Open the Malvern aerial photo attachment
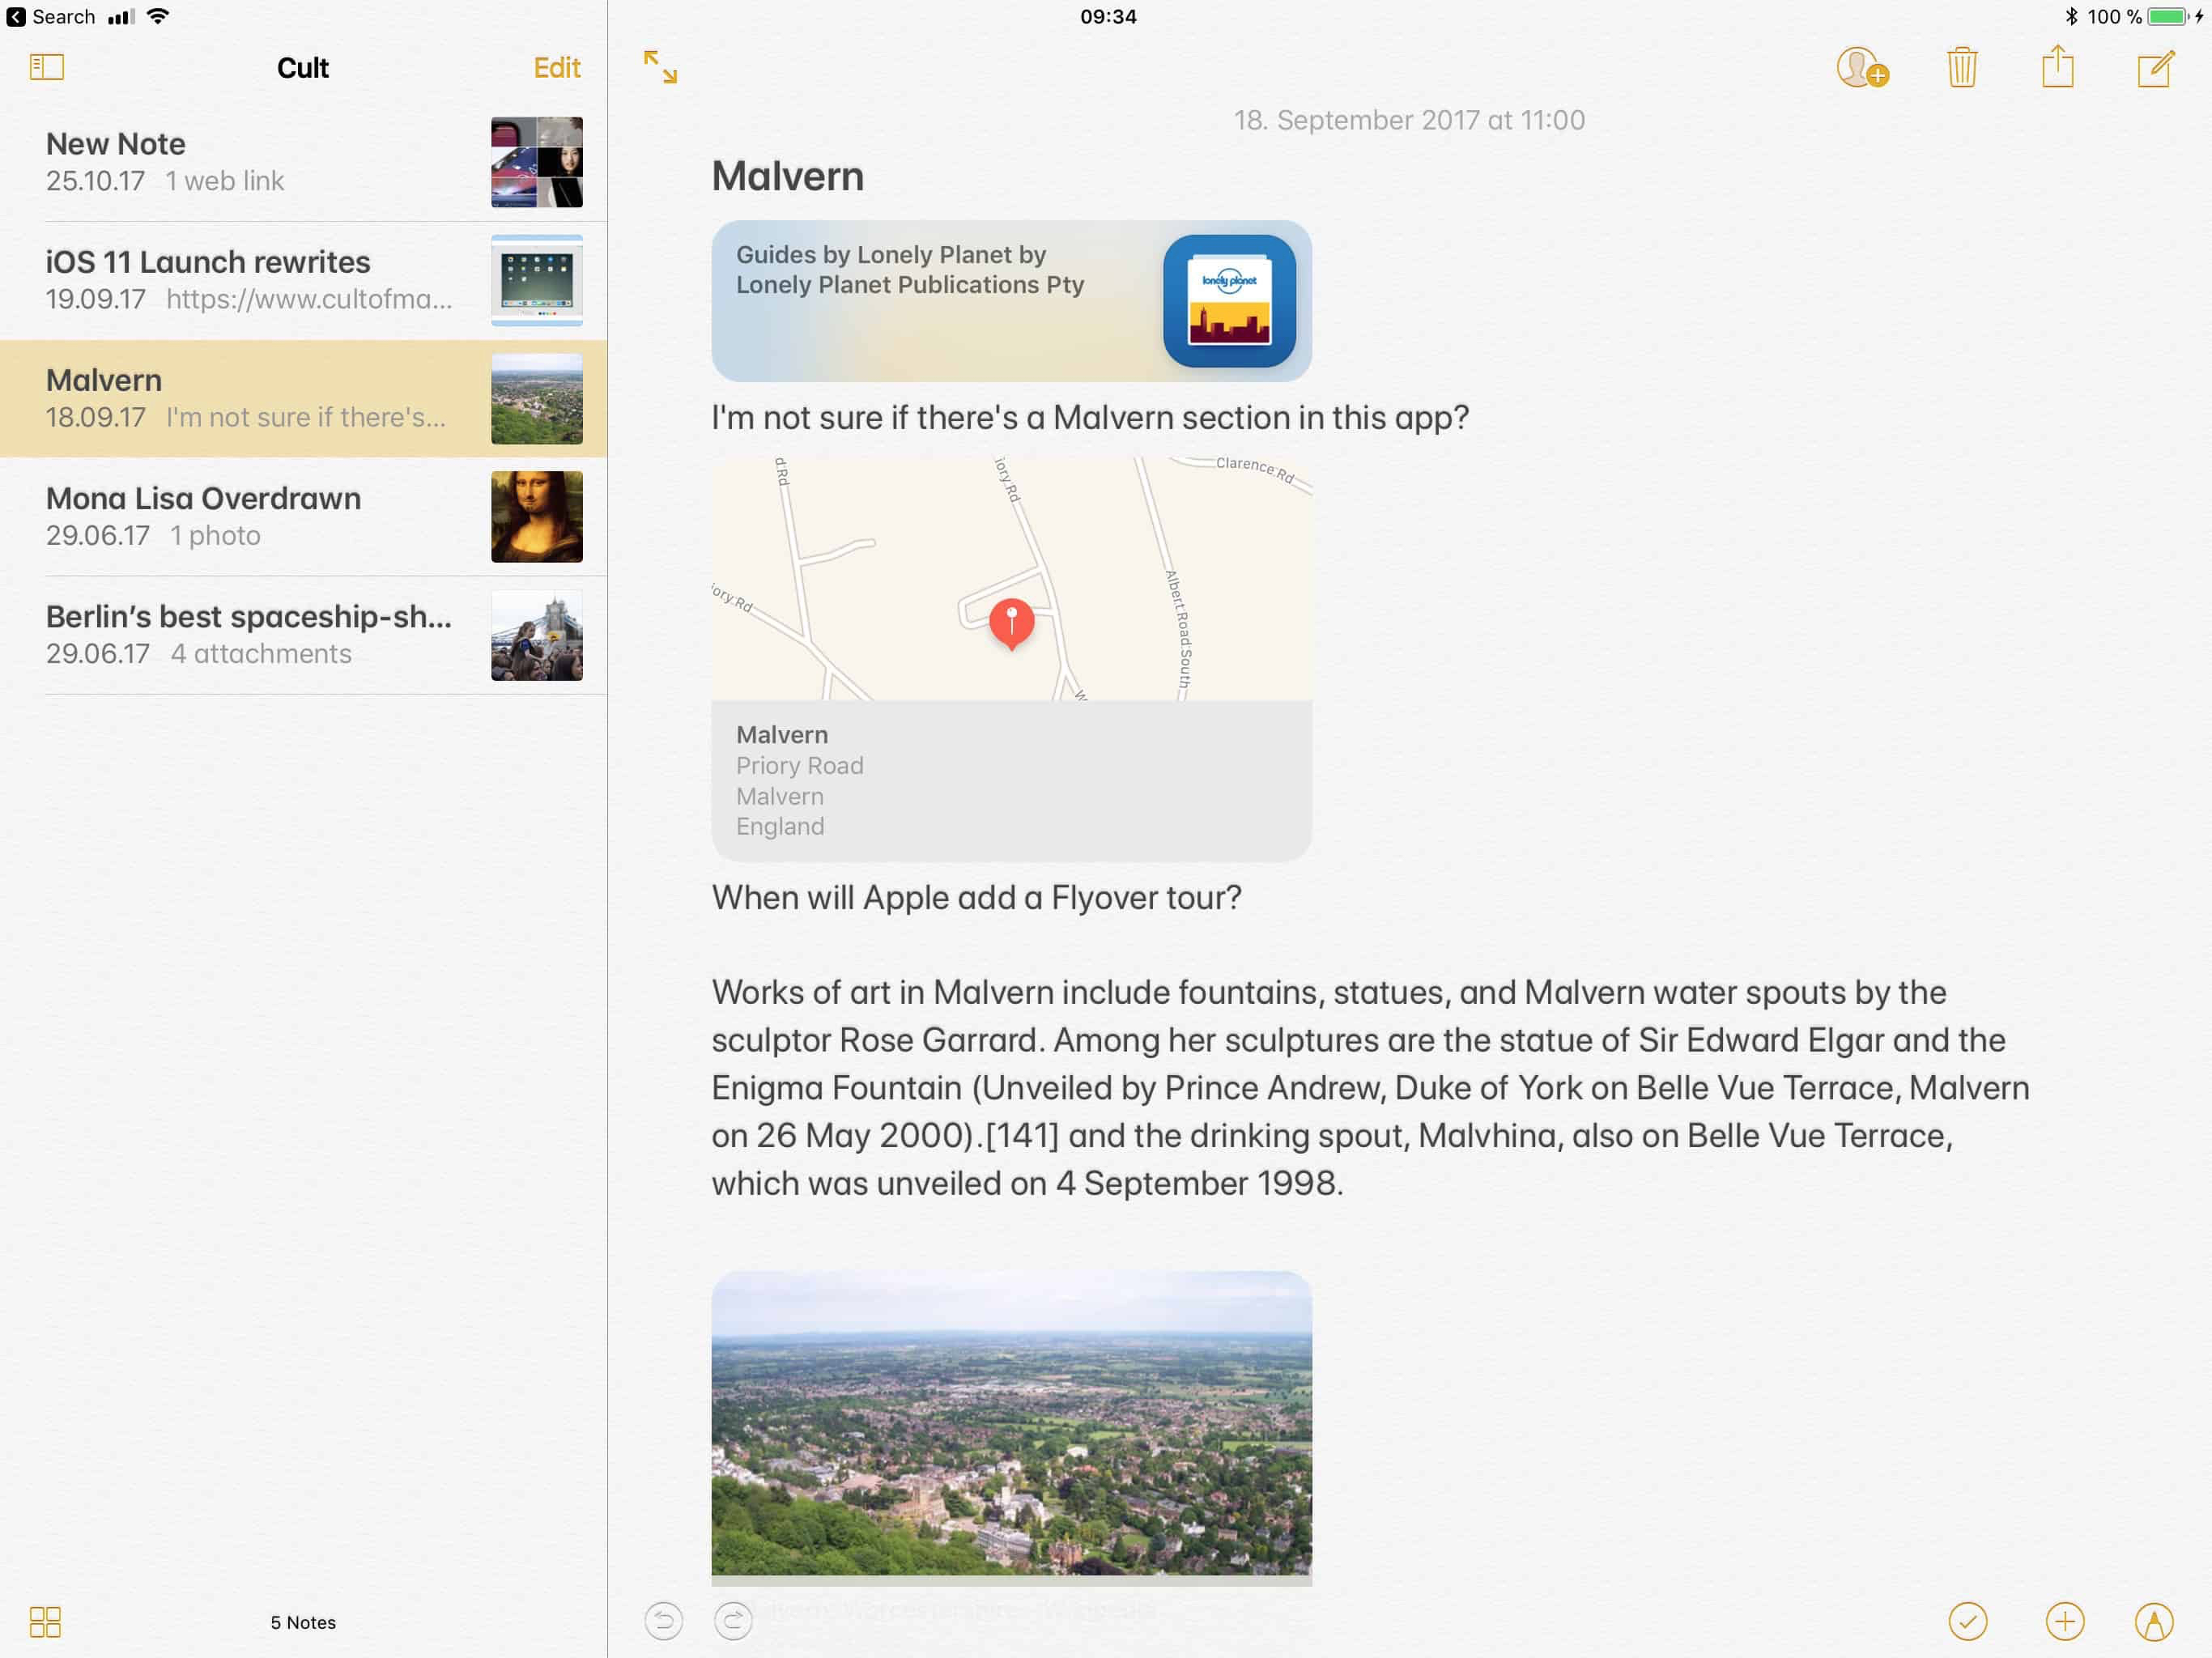The height and width of the screenshot is (1658, 2212). (1010, 1423)
